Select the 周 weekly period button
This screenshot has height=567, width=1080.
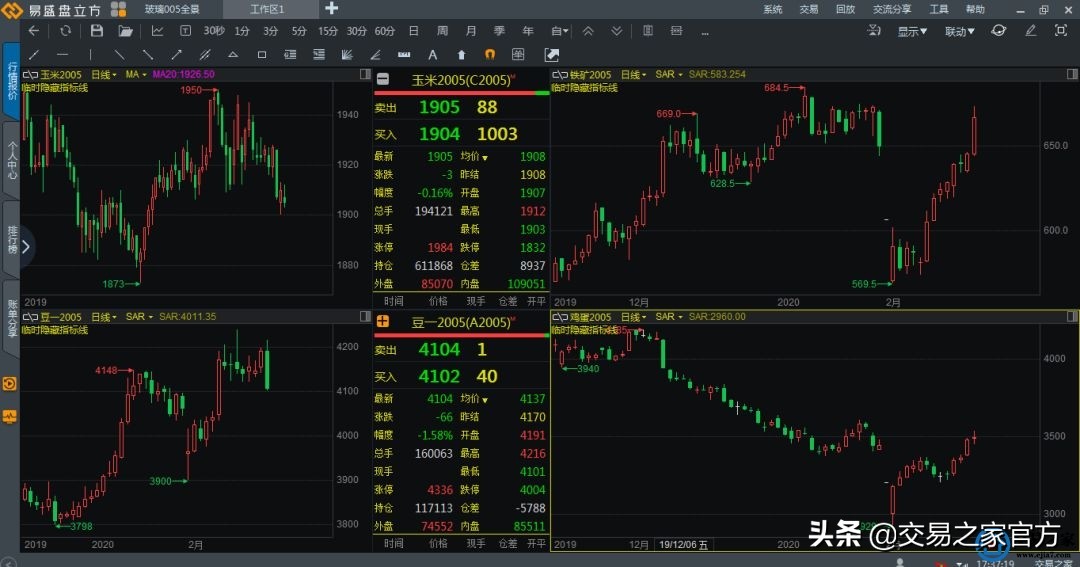[x=442, y=31]
